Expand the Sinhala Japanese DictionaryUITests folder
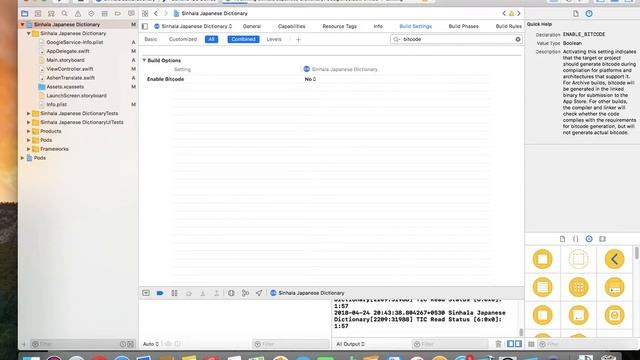The image size is (640, 360). 29,122
